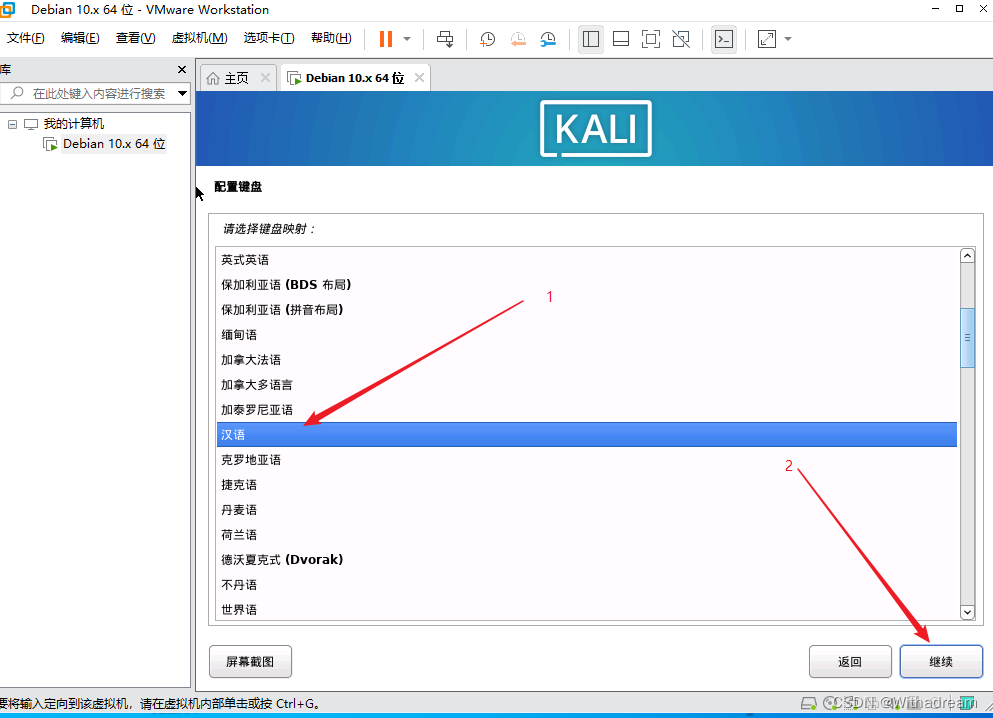Select 德沃夏克式 (Dvorak) keyboard layout

(x=586, y=560)
